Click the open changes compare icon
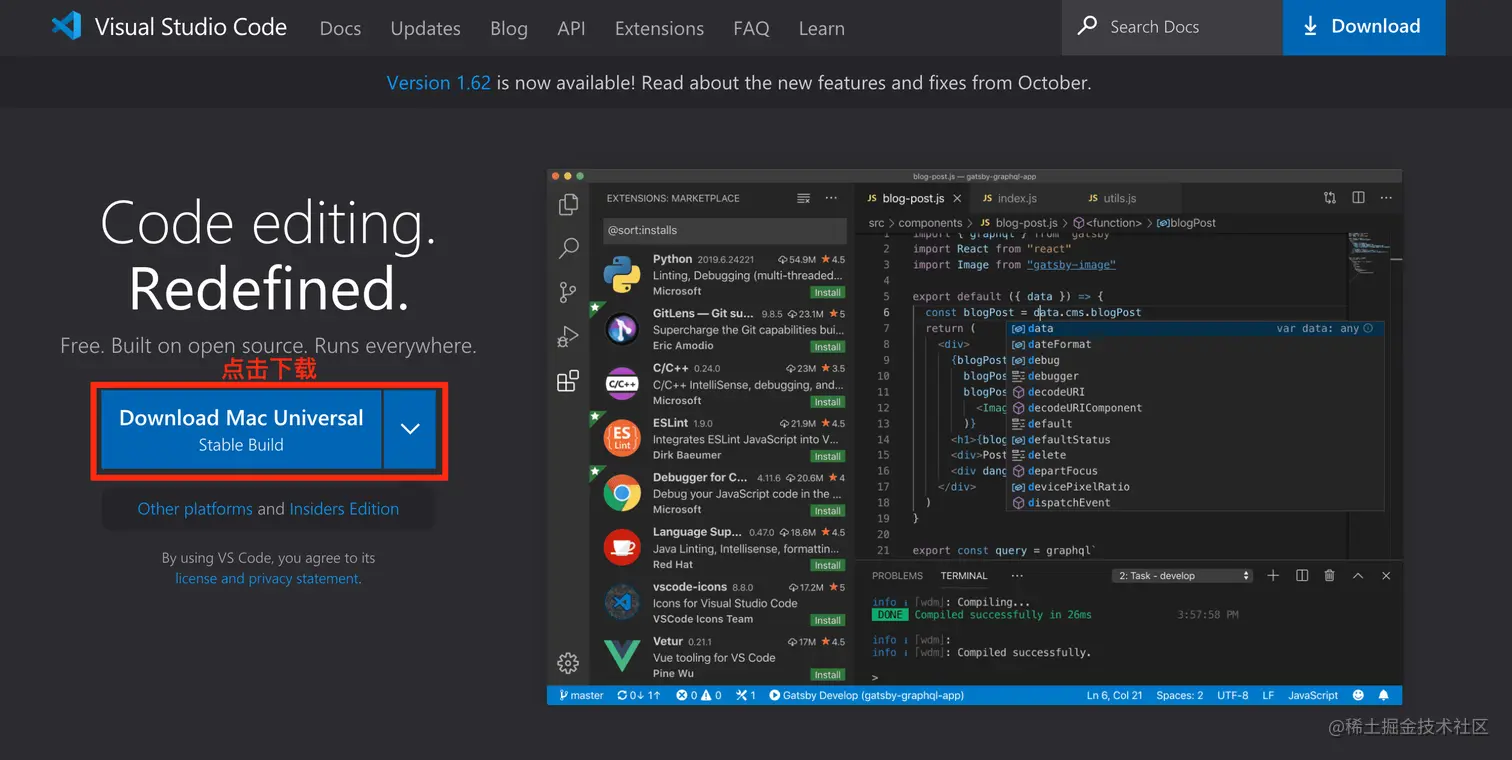Screen dimensions: 1512x760 click(x=1330, y=198)
